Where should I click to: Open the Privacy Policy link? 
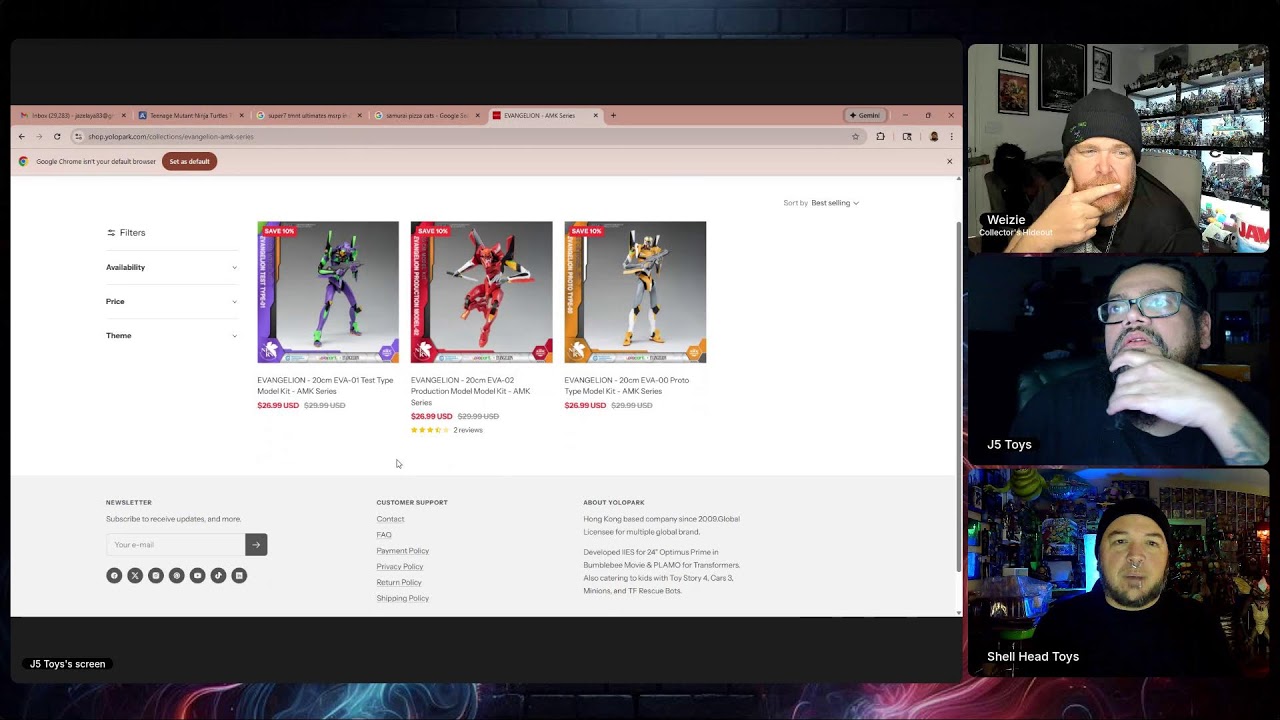pyautogui.click(x=399, y=567)
